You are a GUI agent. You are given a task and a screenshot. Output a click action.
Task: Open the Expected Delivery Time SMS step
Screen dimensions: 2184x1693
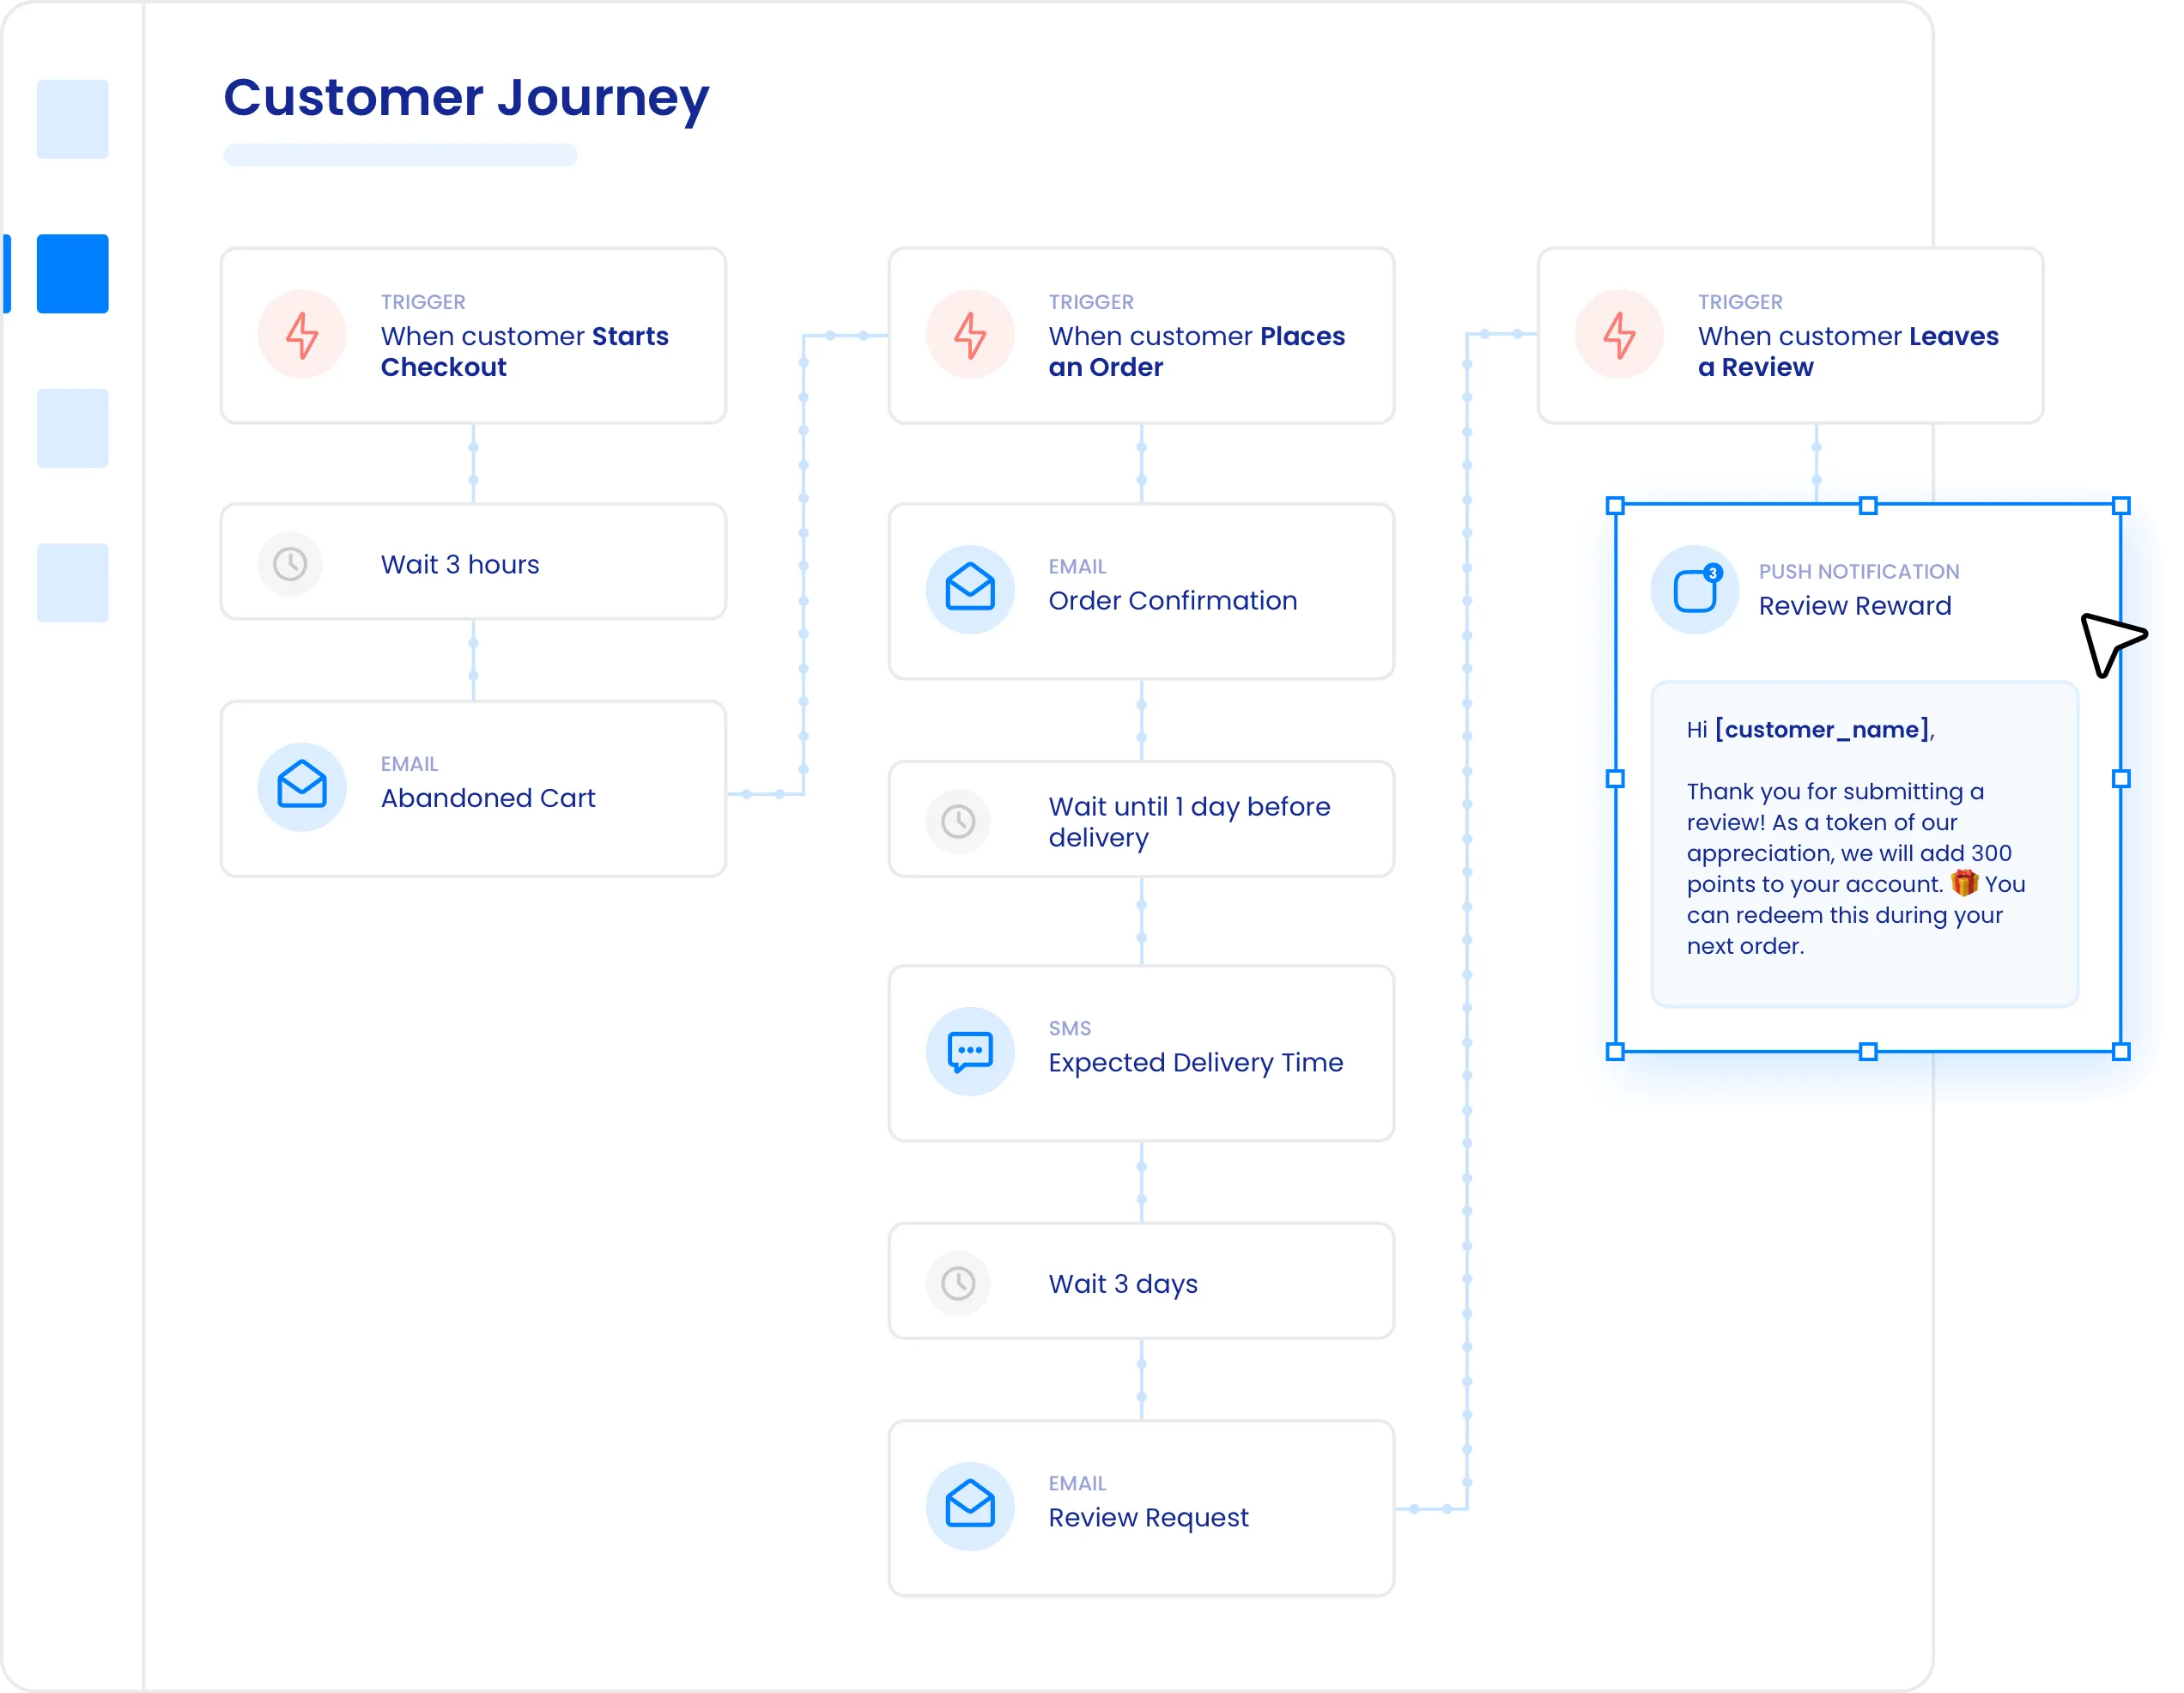tap(1141, 1053)
